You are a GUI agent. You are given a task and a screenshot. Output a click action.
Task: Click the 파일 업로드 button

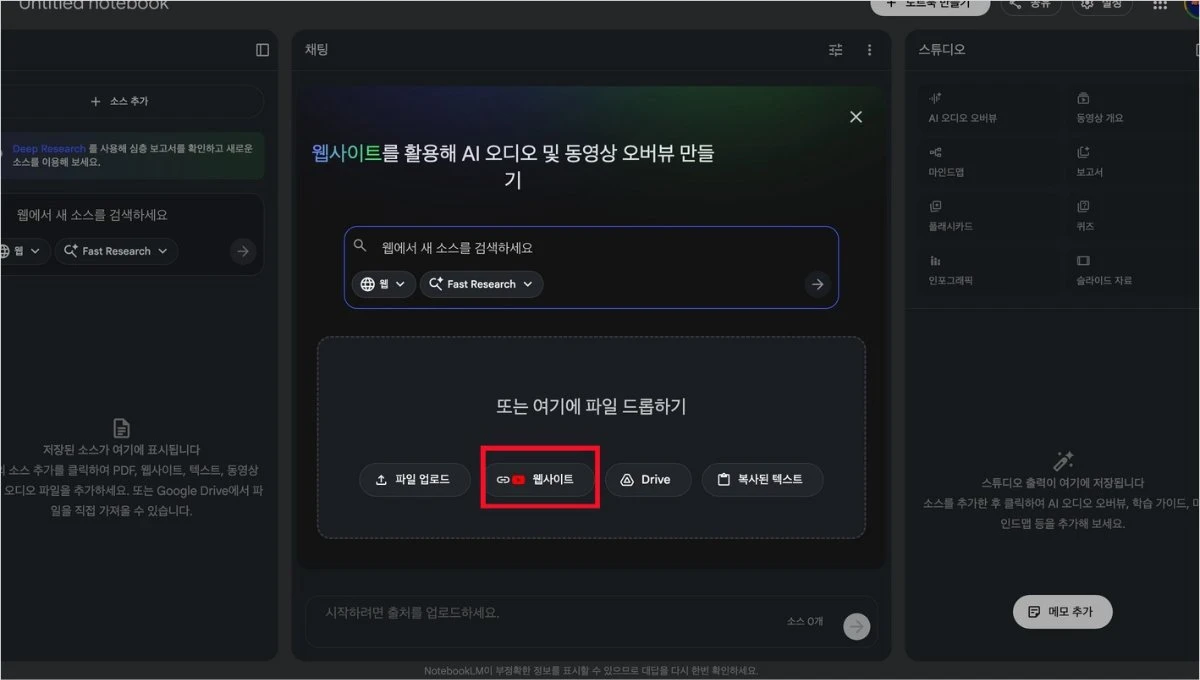click(415, 480)
